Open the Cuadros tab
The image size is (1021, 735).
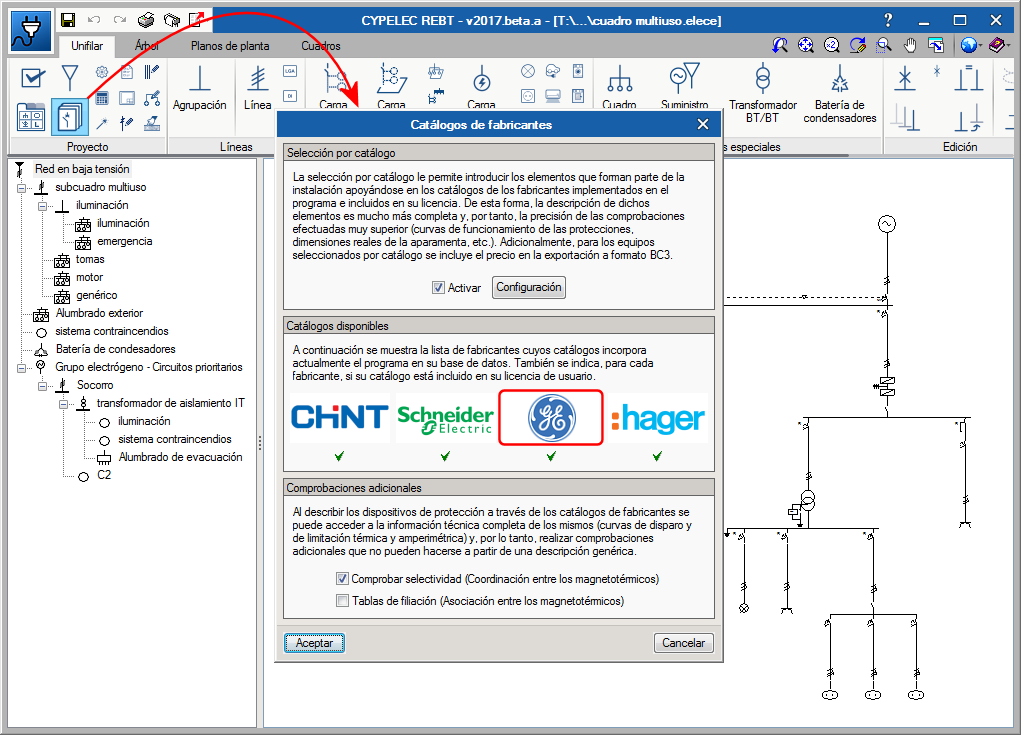pos(321,46)
